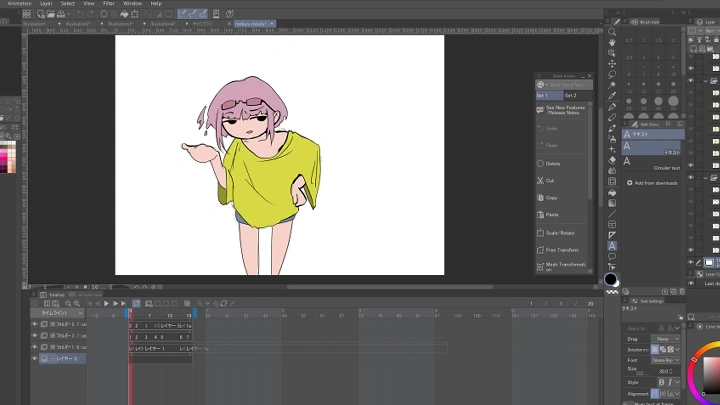Screen dimensions: 720x405
Task: Jump to the last timeline frame
Action: (124, 304)
